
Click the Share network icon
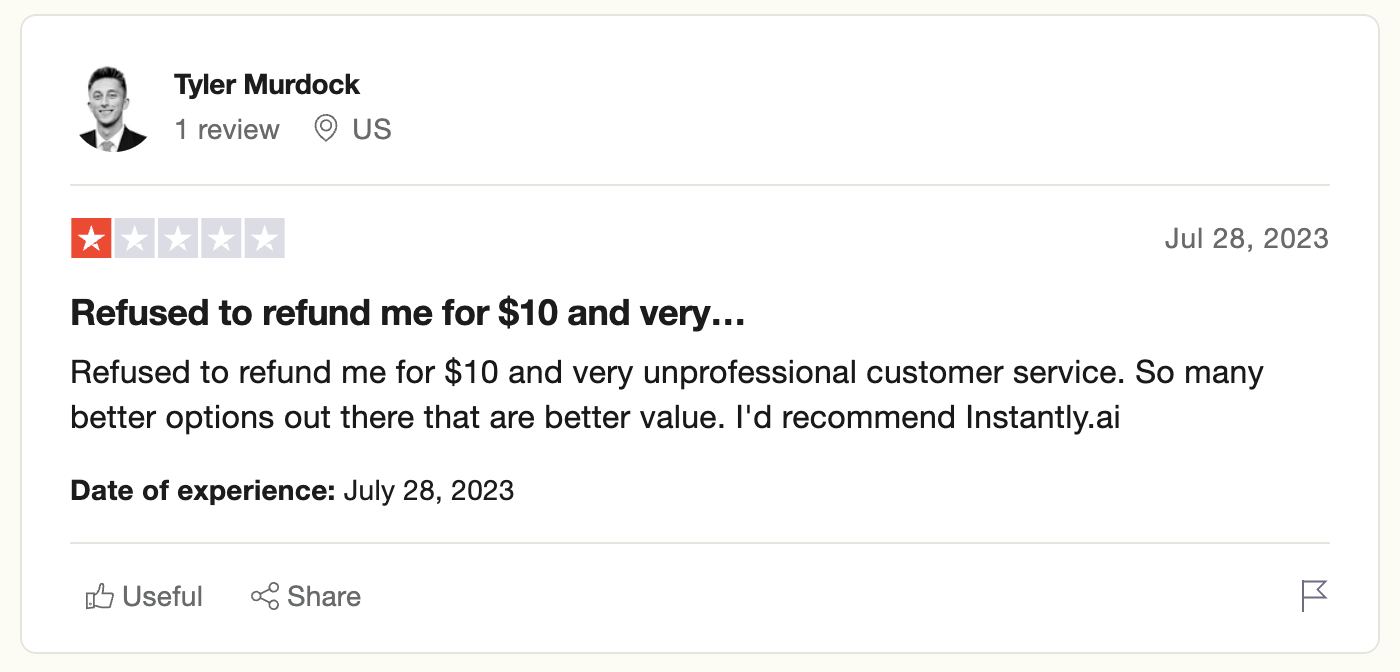click(x=264, y=597)
